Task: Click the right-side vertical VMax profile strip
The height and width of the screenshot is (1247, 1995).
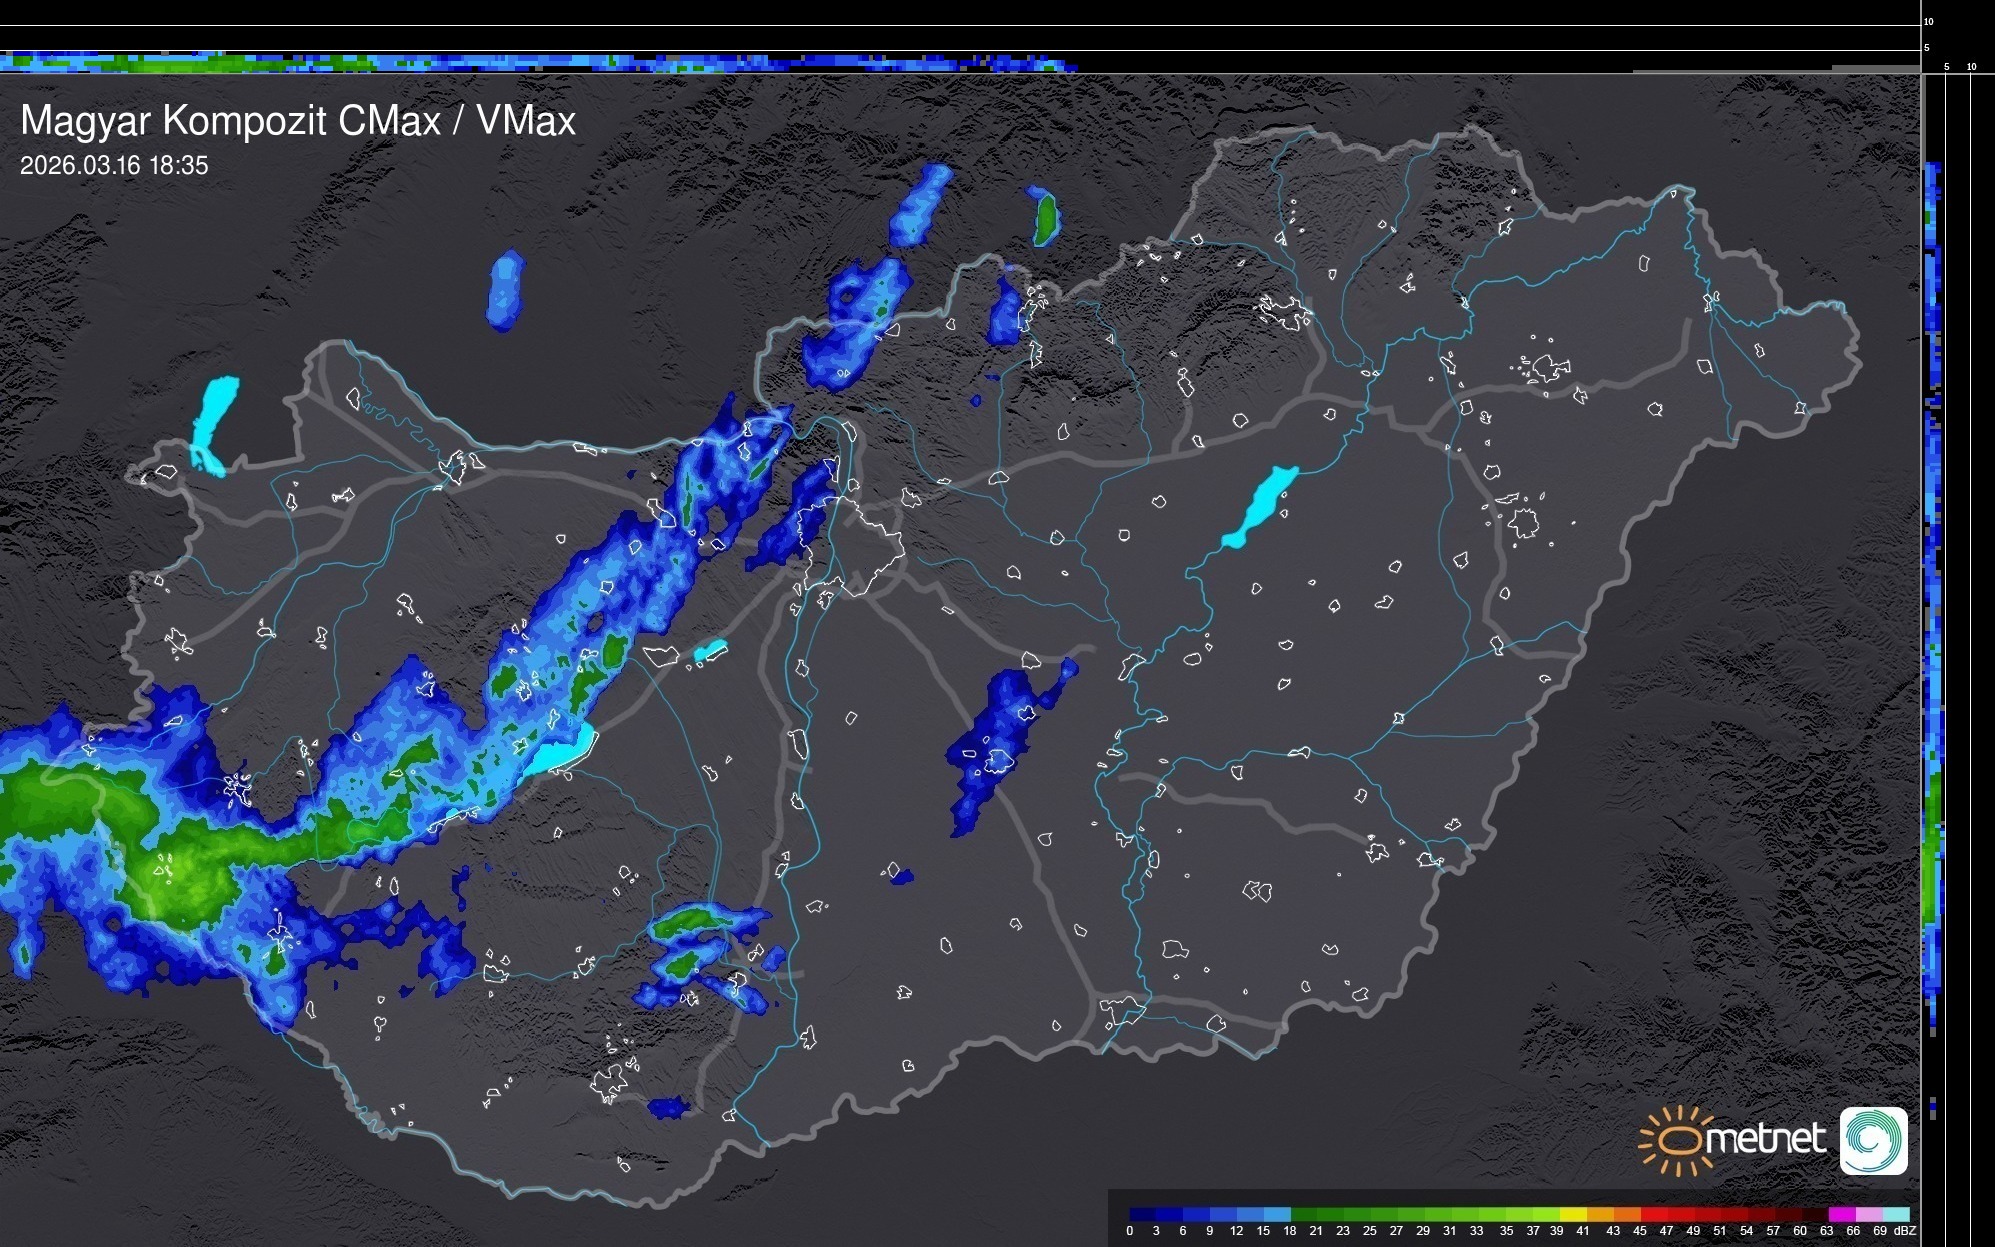Action: (1934, 600)
